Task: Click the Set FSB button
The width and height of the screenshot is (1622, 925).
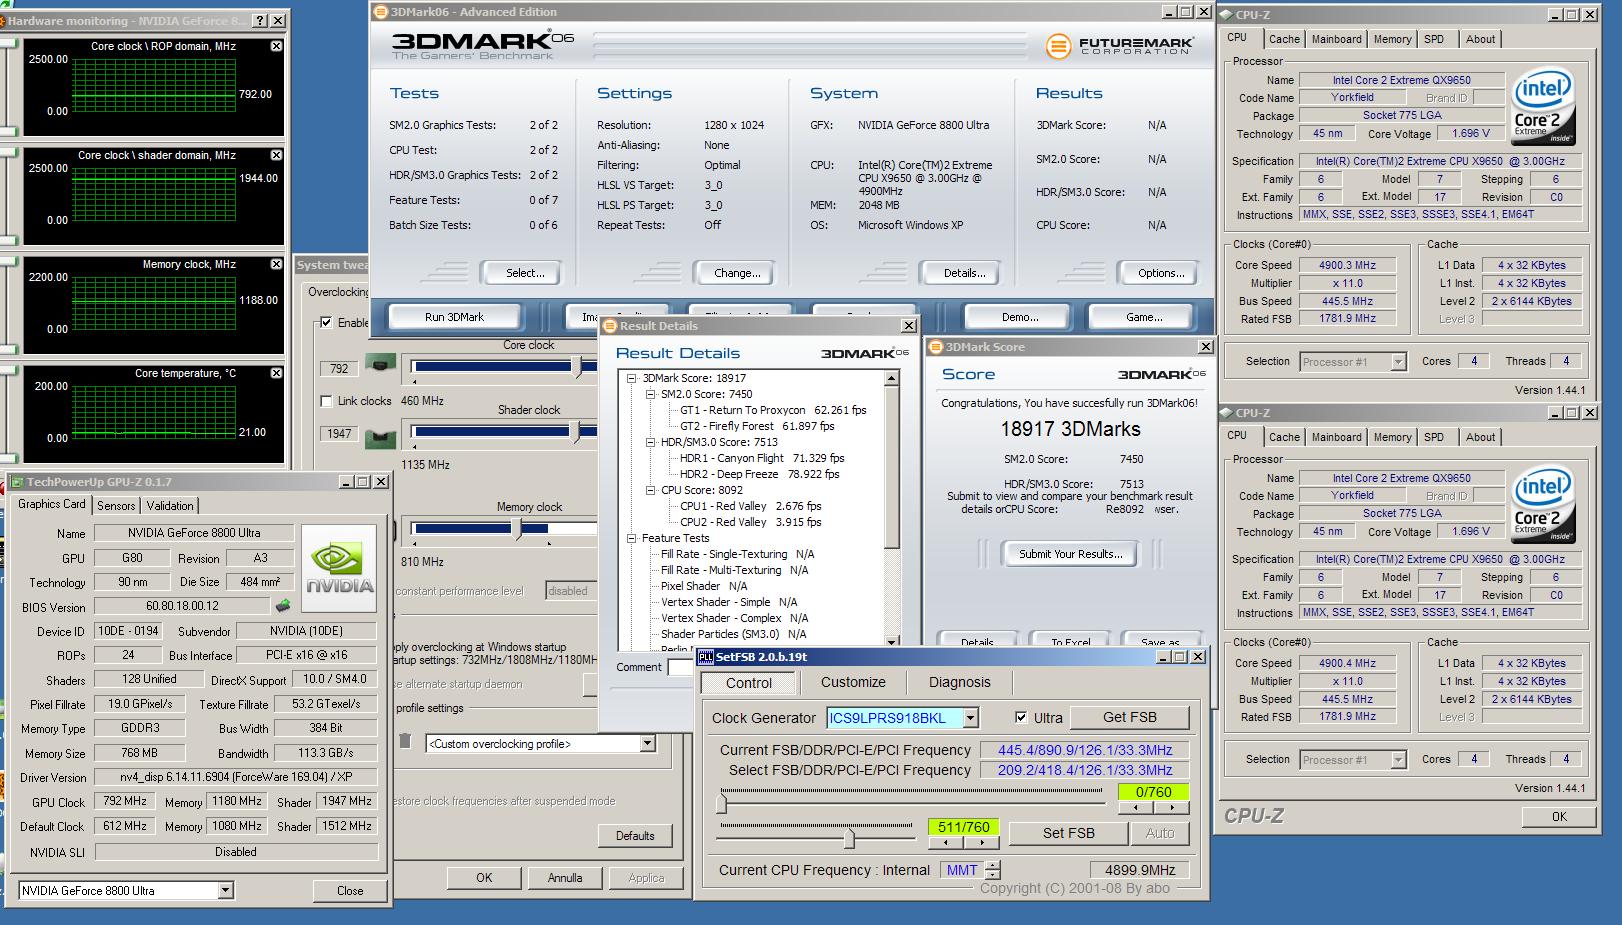Action: [1068, 833]
